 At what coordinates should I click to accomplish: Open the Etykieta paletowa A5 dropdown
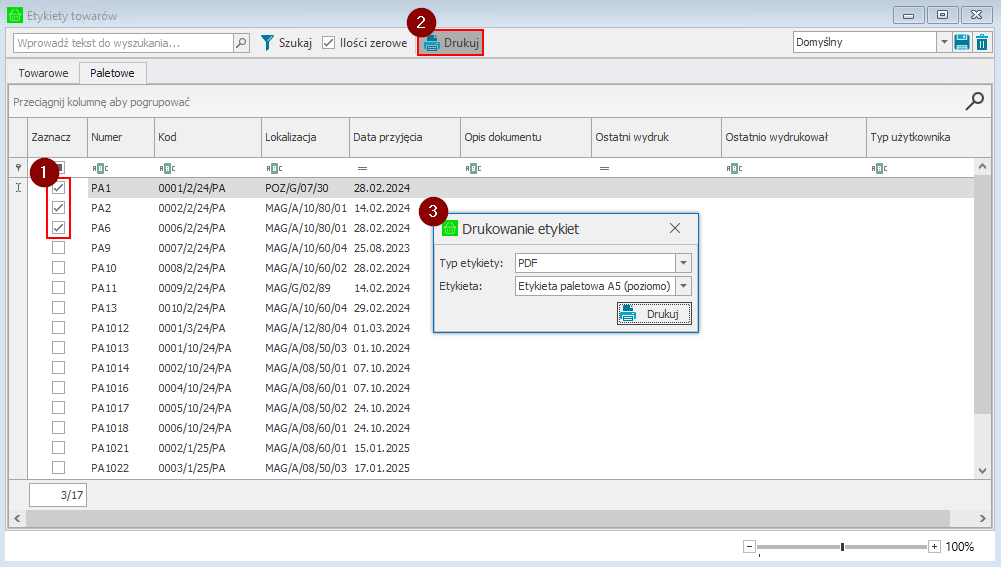(x=684, y=286)
